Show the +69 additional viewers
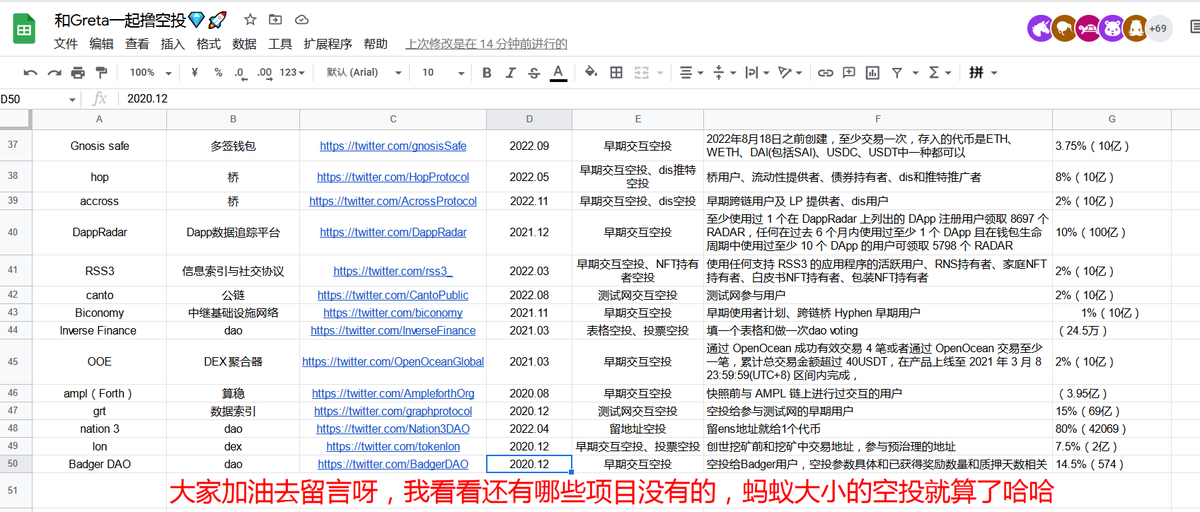The width and height of the screenshot is (1200, 512). 1159,29
